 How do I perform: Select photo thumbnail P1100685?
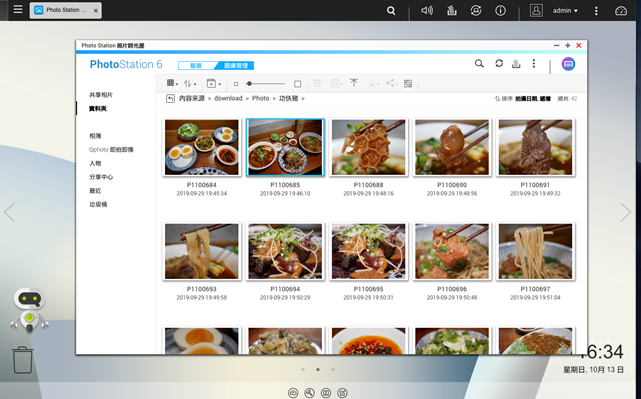285,147
